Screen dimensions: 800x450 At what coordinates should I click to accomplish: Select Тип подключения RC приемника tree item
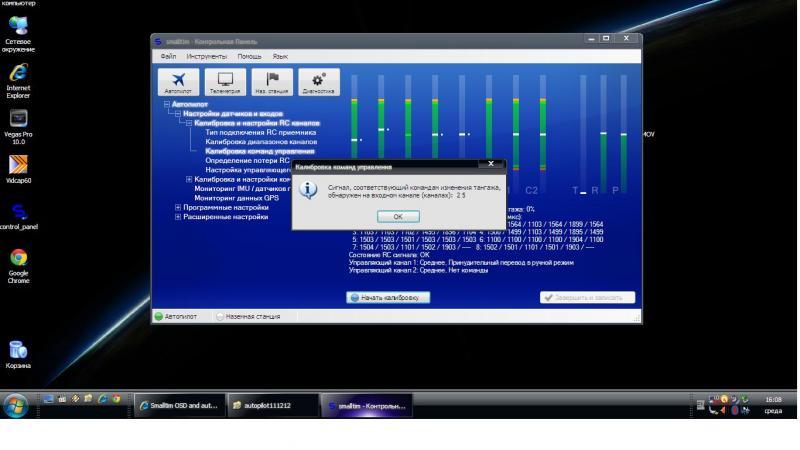(260, 132)
